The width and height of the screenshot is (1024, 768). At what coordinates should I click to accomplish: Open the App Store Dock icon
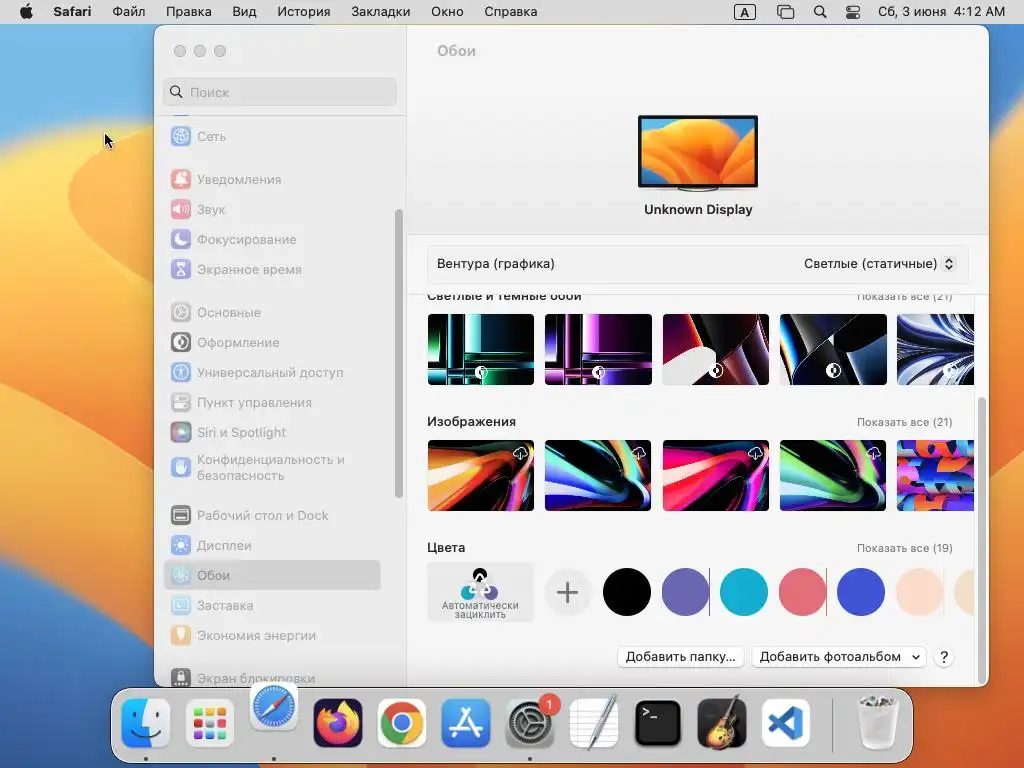point(466,723)
